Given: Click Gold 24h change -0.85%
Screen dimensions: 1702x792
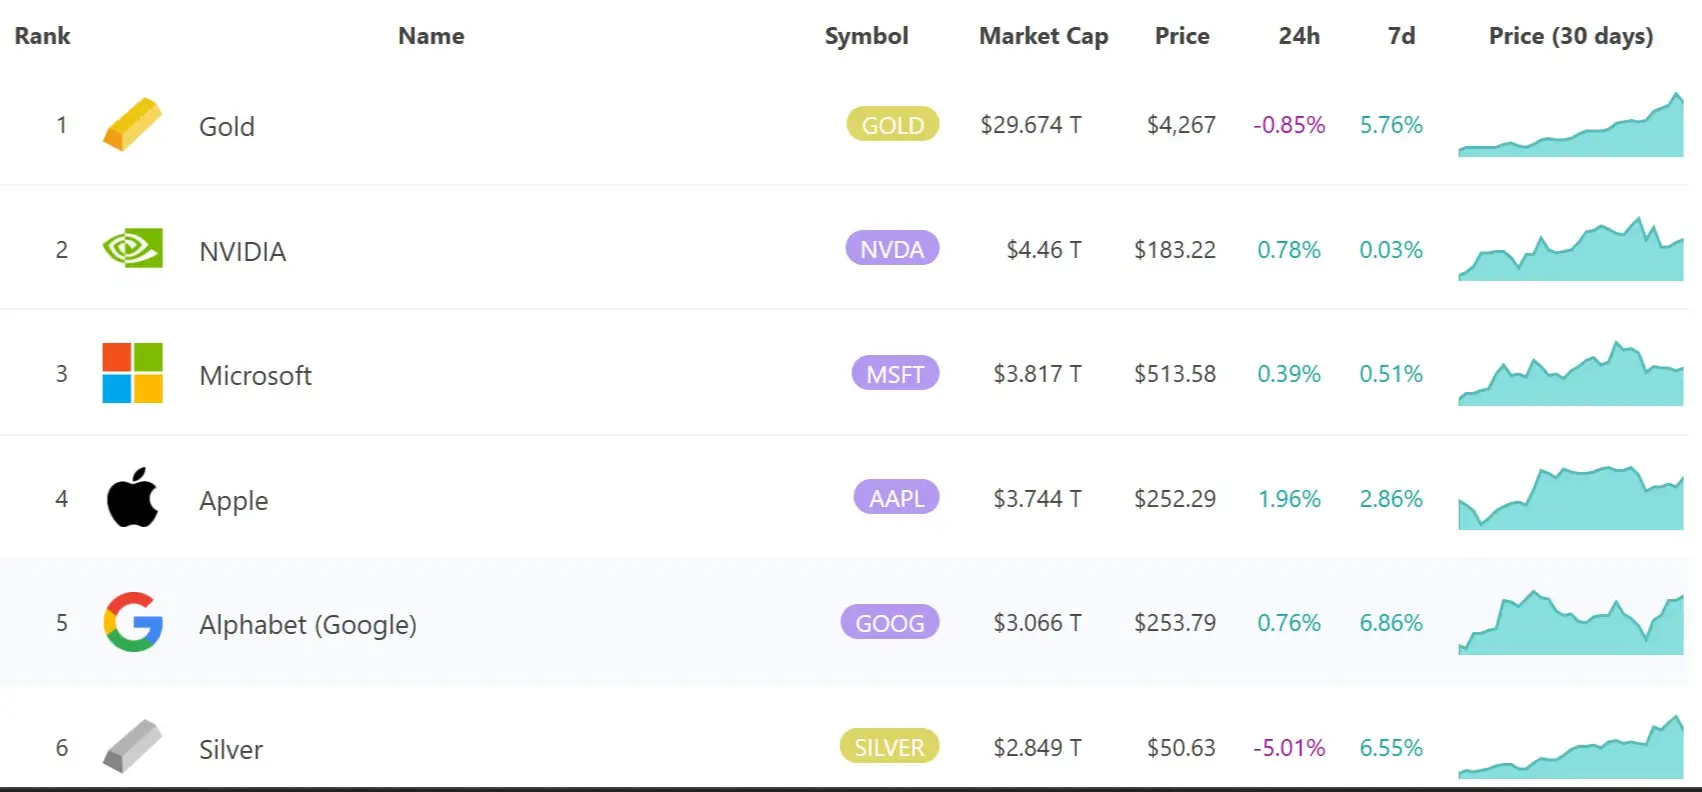Looking at the screenshot, I should click(1289, 125).
